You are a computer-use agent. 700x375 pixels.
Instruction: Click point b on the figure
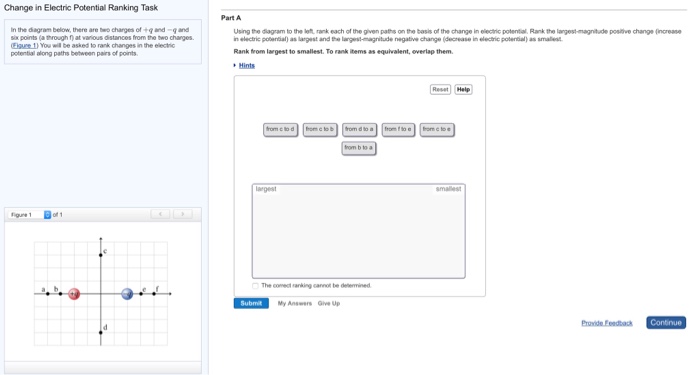[60, 294]
